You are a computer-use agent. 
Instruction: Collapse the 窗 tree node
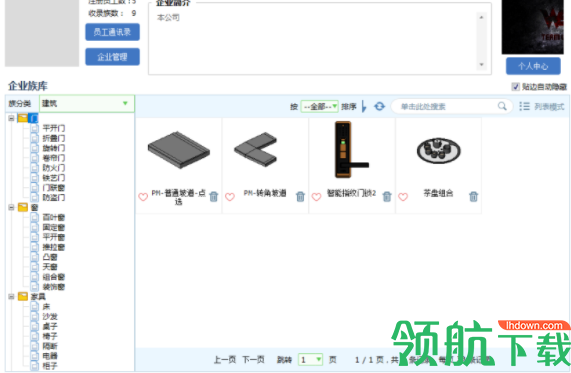coord(11,207)
